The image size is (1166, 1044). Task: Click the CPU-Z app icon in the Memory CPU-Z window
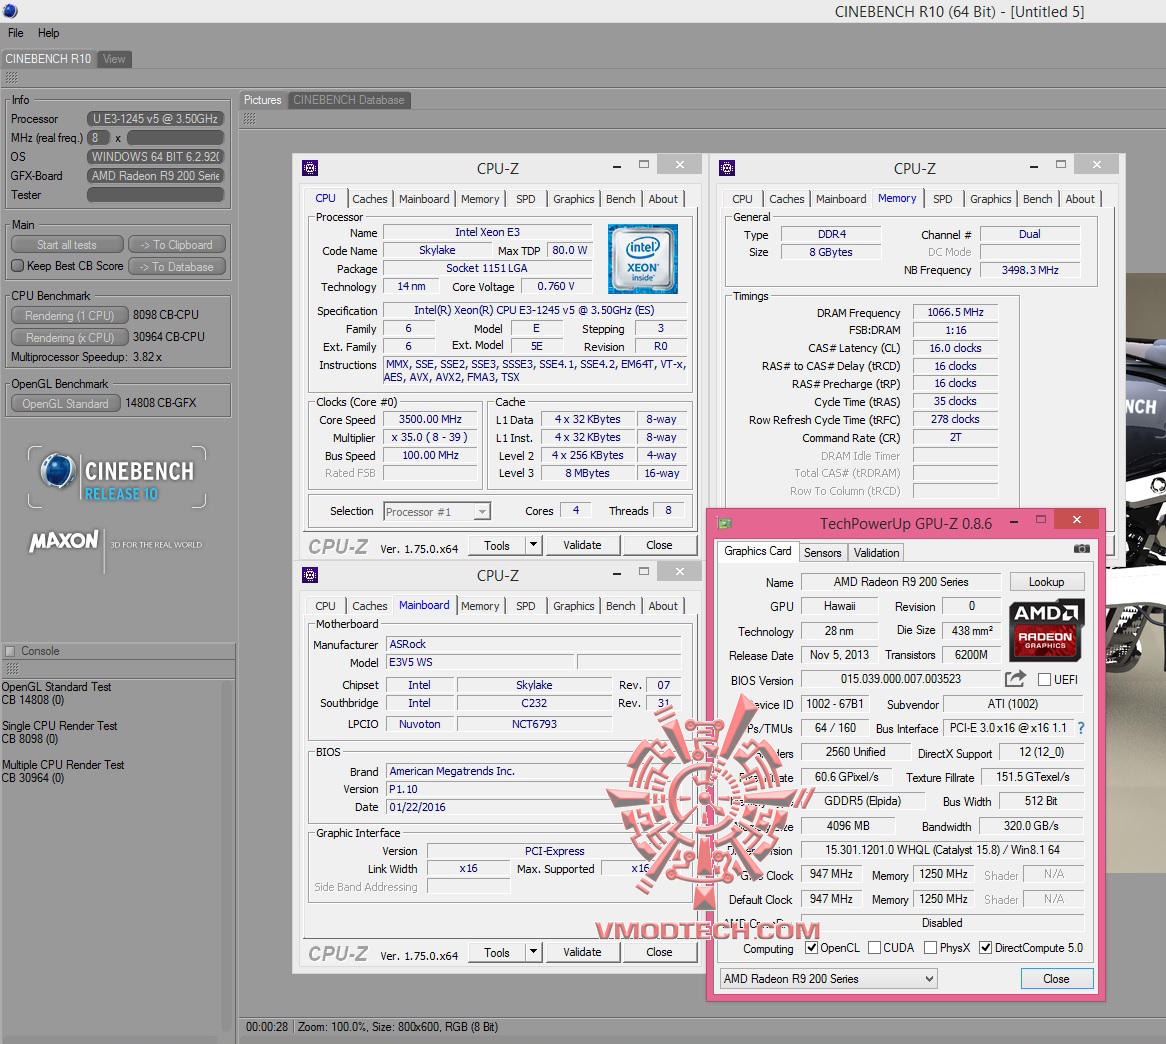(x=727, y=168)
